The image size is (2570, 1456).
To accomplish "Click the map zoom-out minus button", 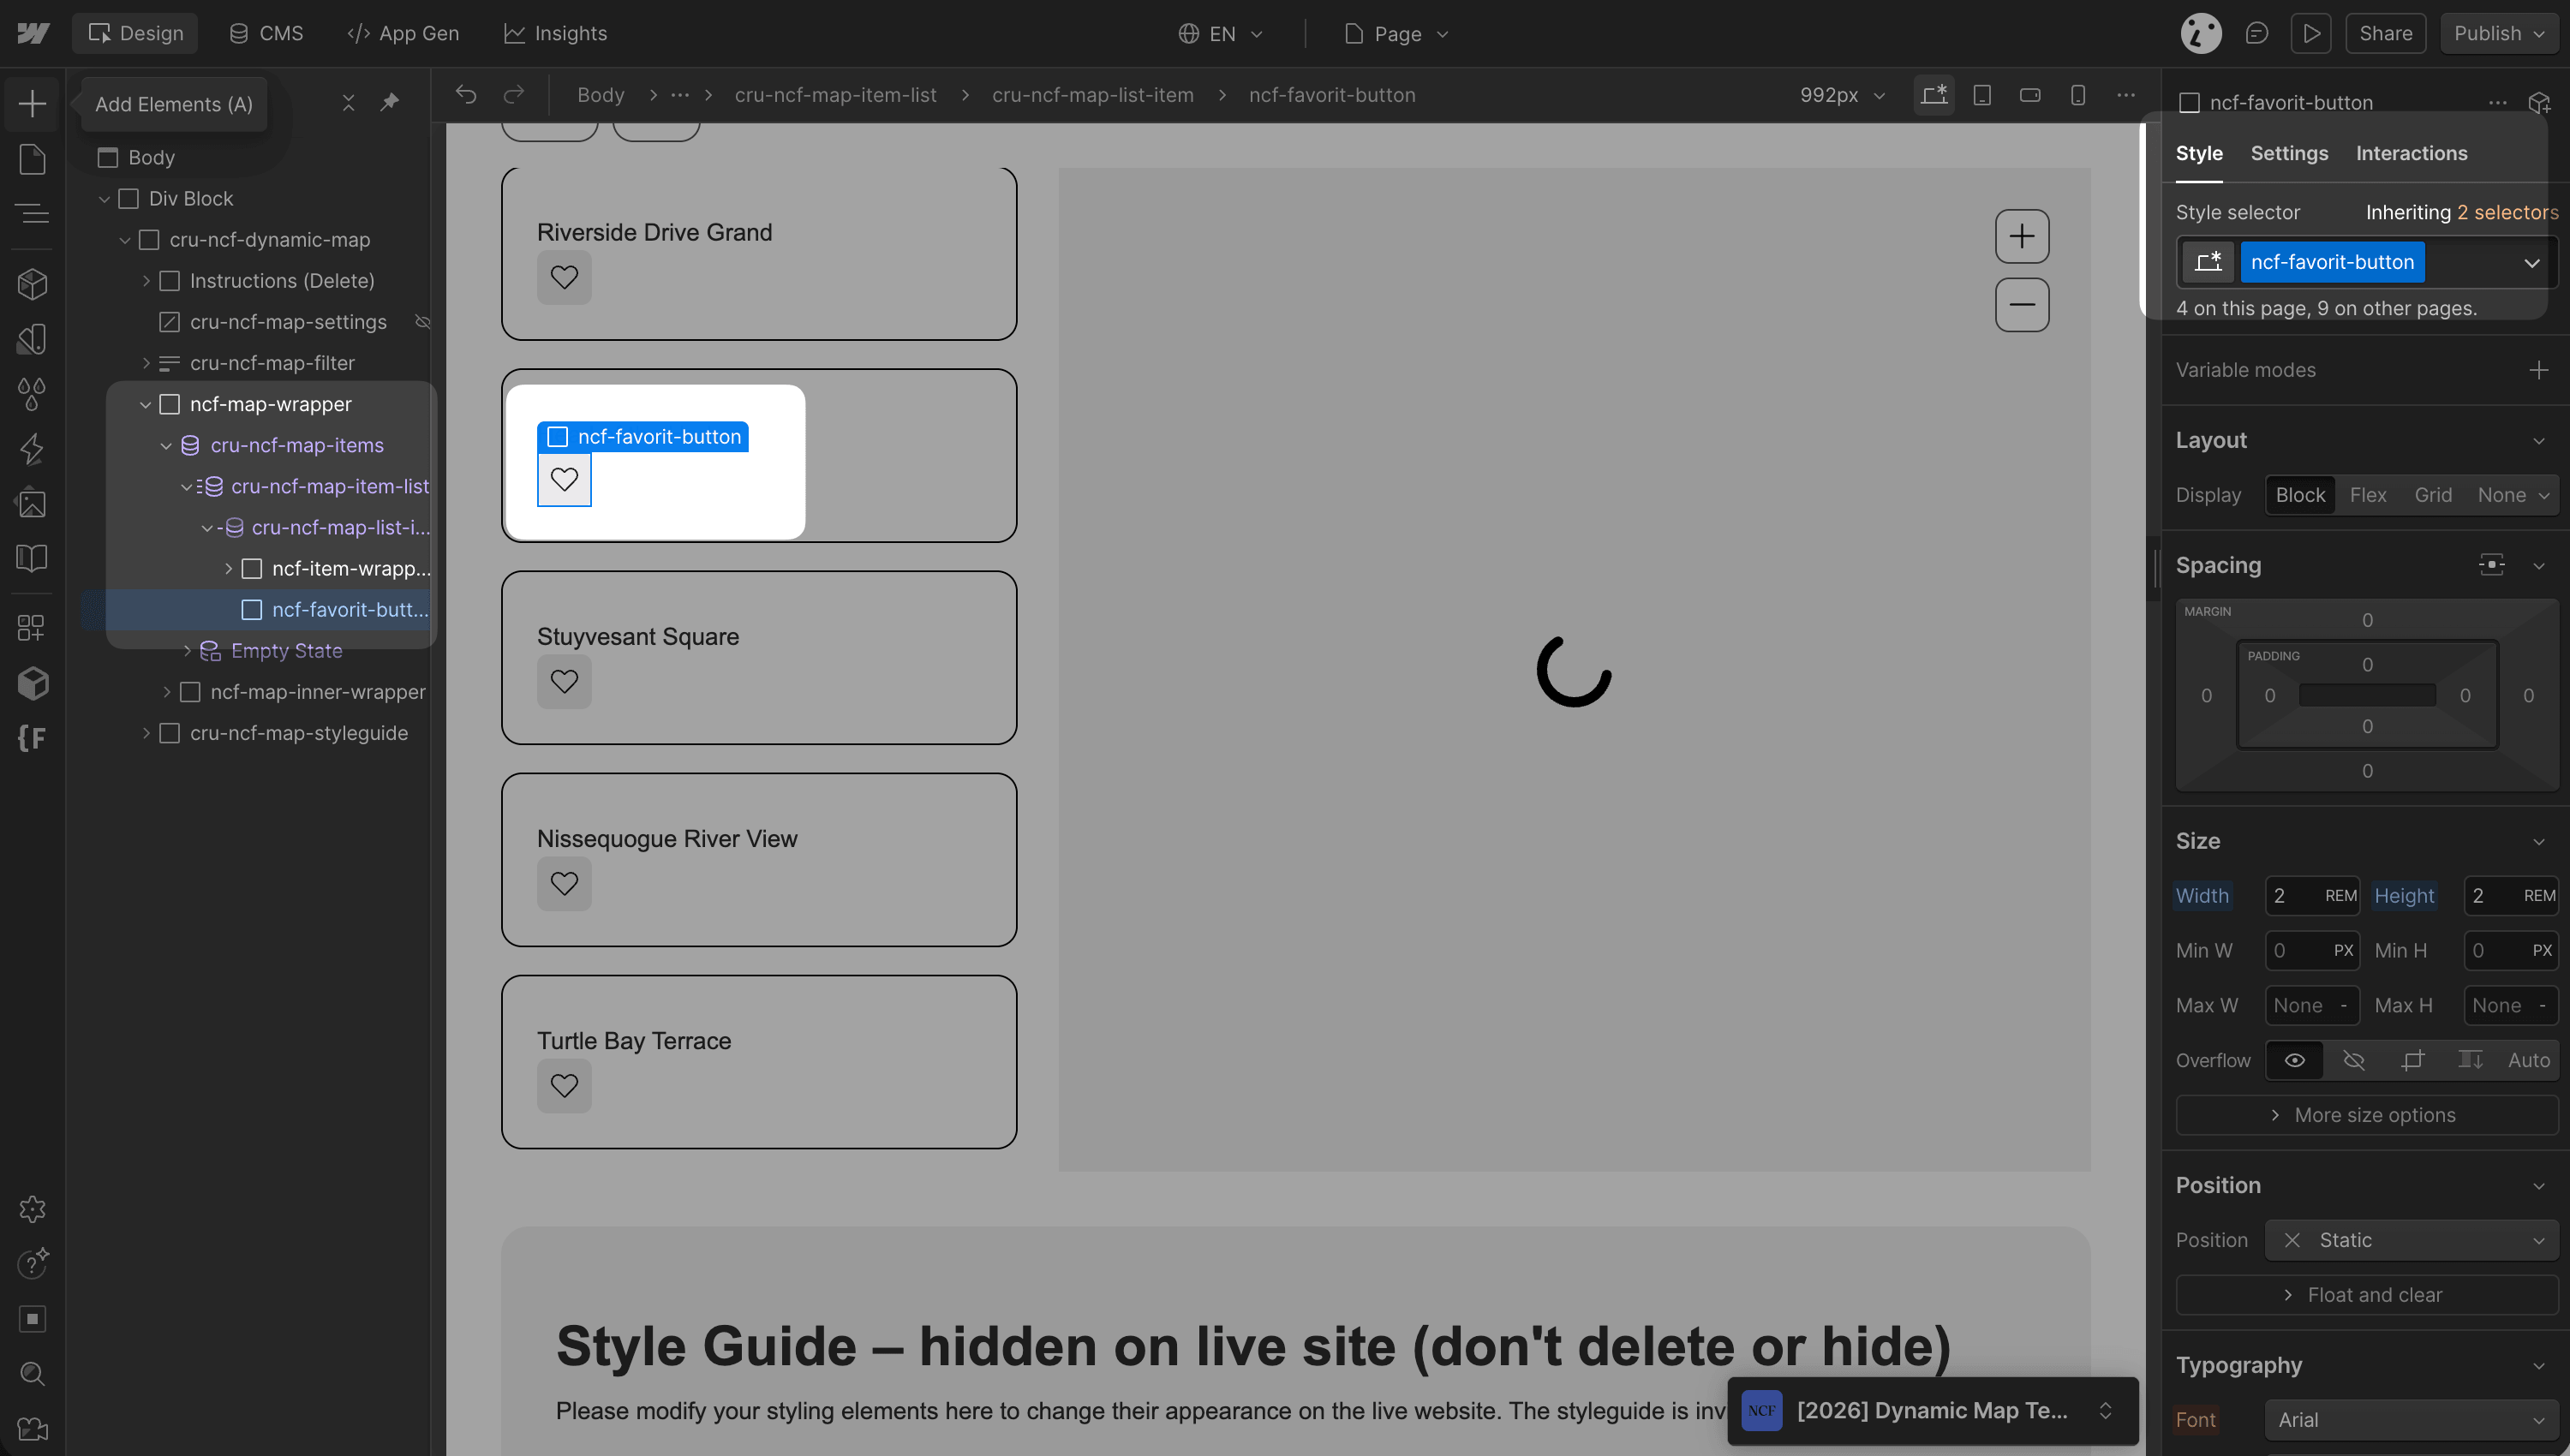I will [x=2022, y=305].
